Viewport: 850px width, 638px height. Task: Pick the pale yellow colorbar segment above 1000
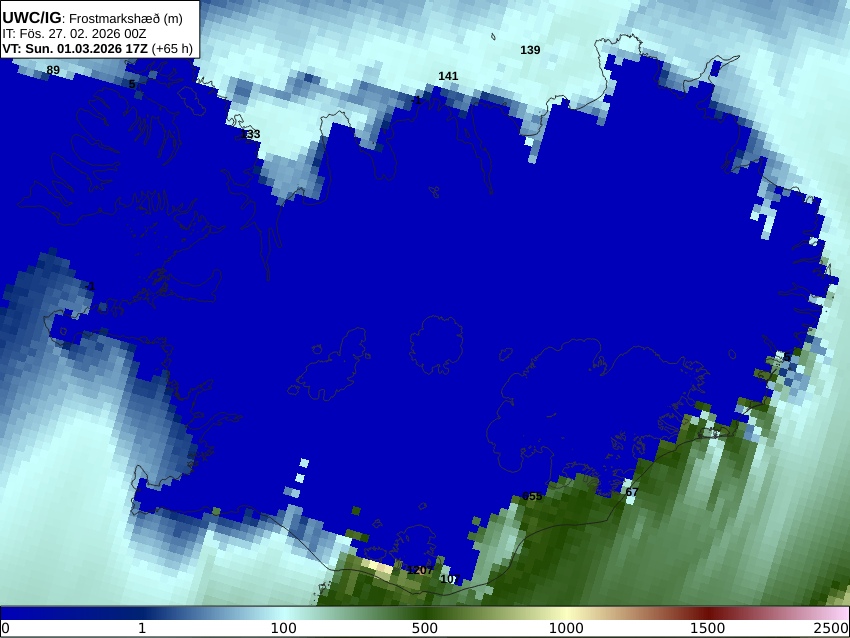tap(566, 613)
